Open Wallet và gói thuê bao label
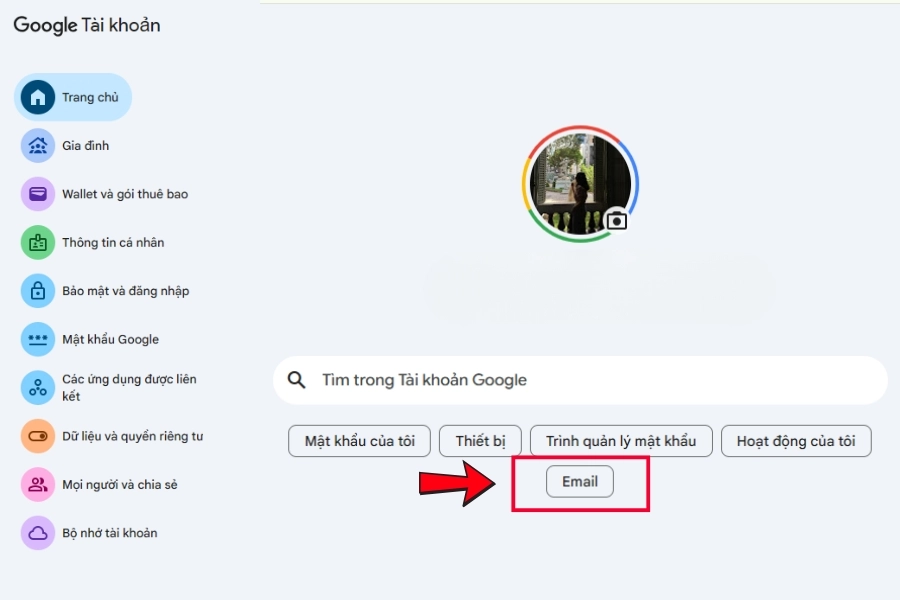 (125, 194)
